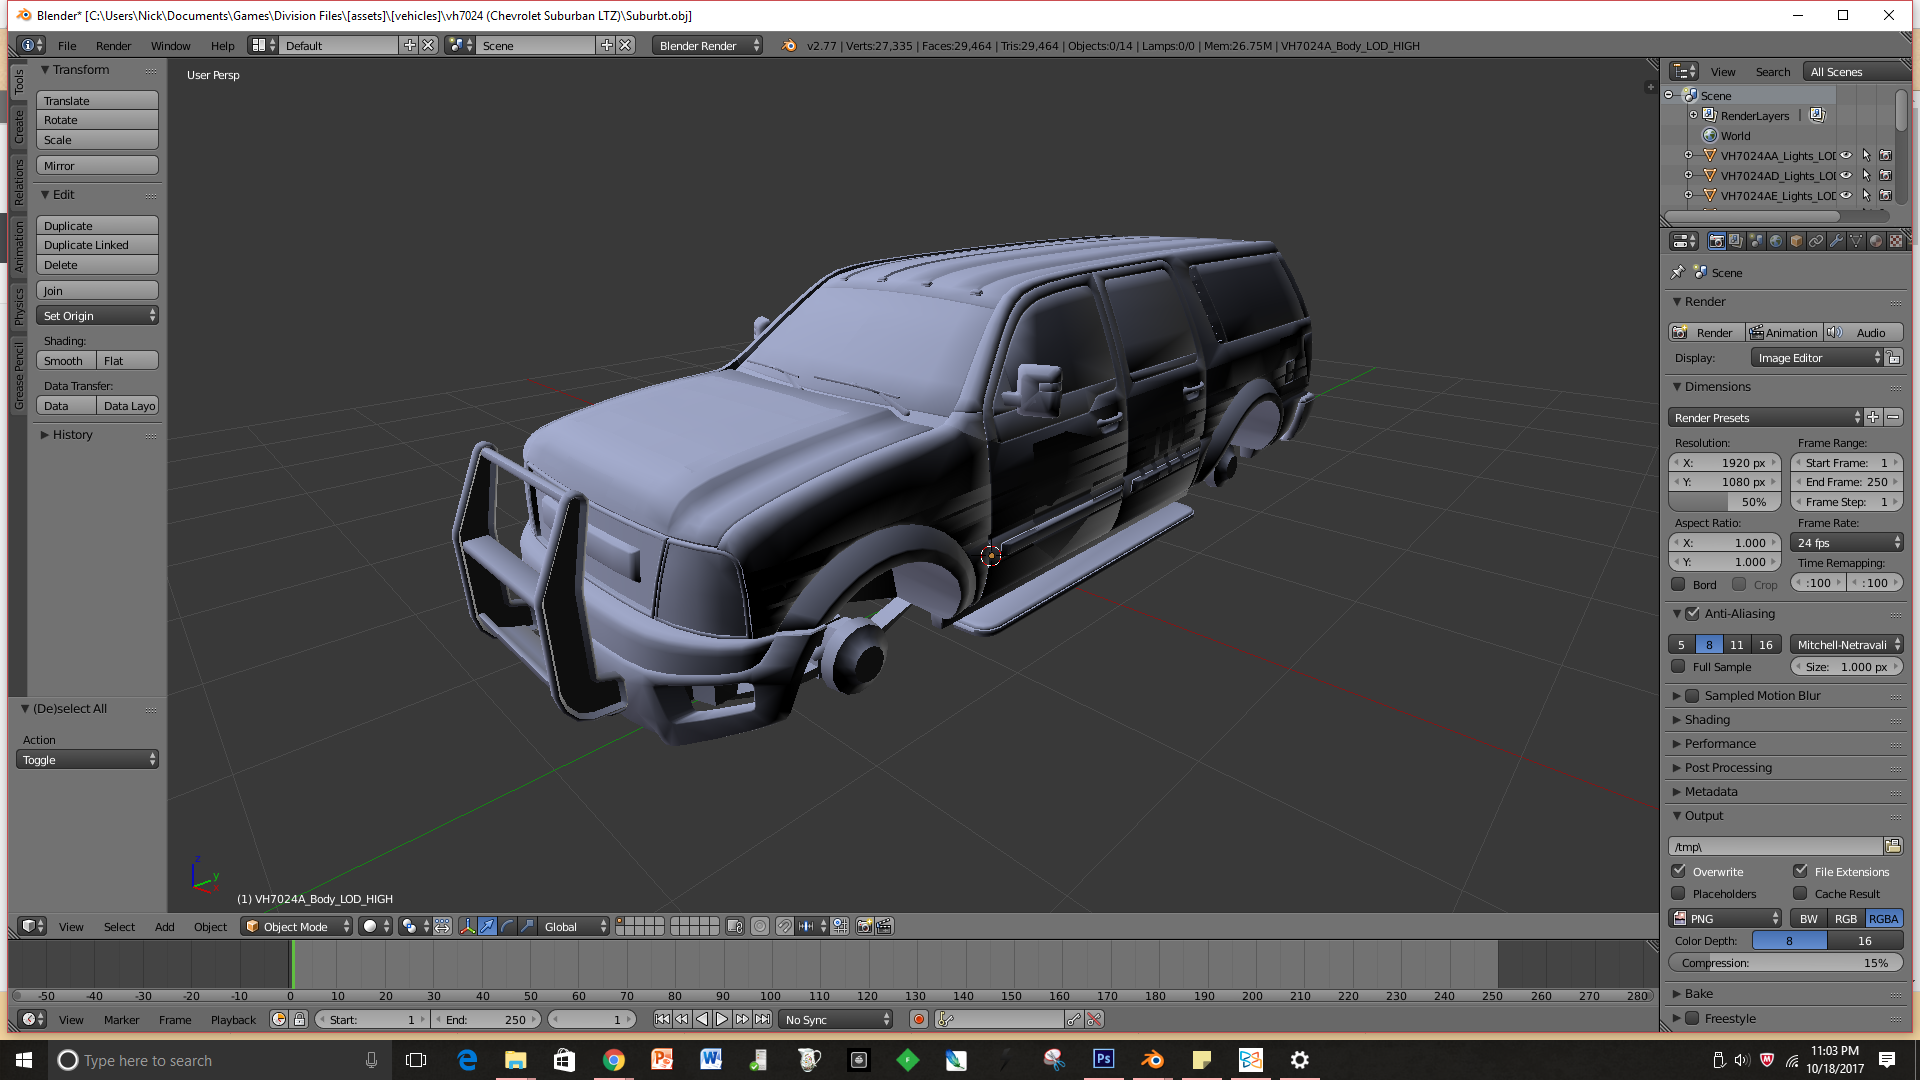Open the Set Origin dropdown
1920x1080 pixels.
pyautogui.click(x=97, y=315)
